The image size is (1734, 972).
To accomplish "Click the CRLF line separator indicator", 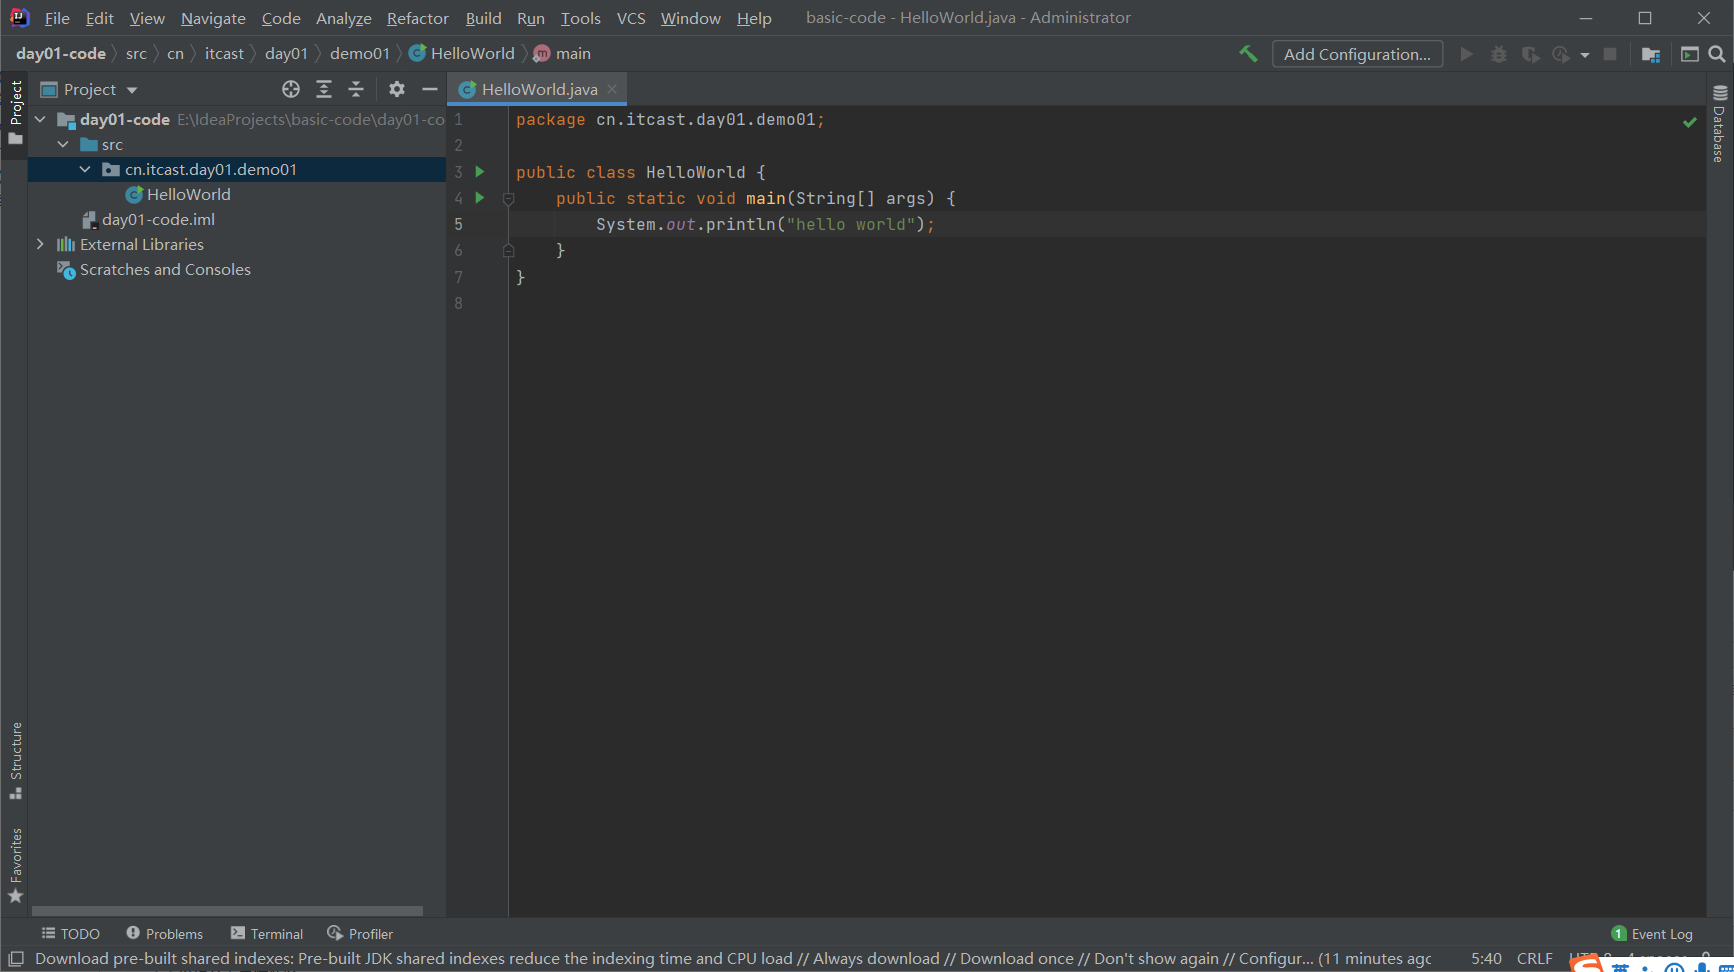I will (x=1534, y=958).
